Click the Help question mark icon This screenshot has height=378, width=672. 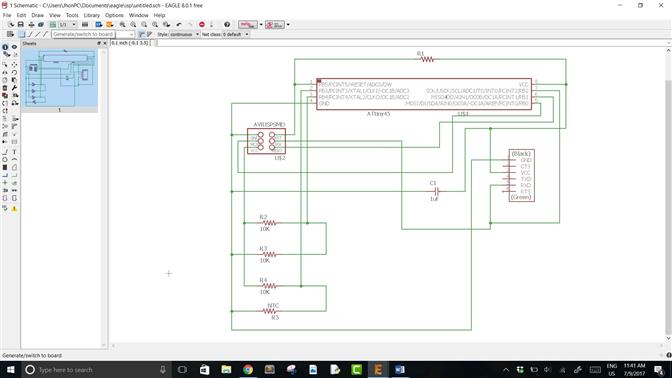coord(227,24)
